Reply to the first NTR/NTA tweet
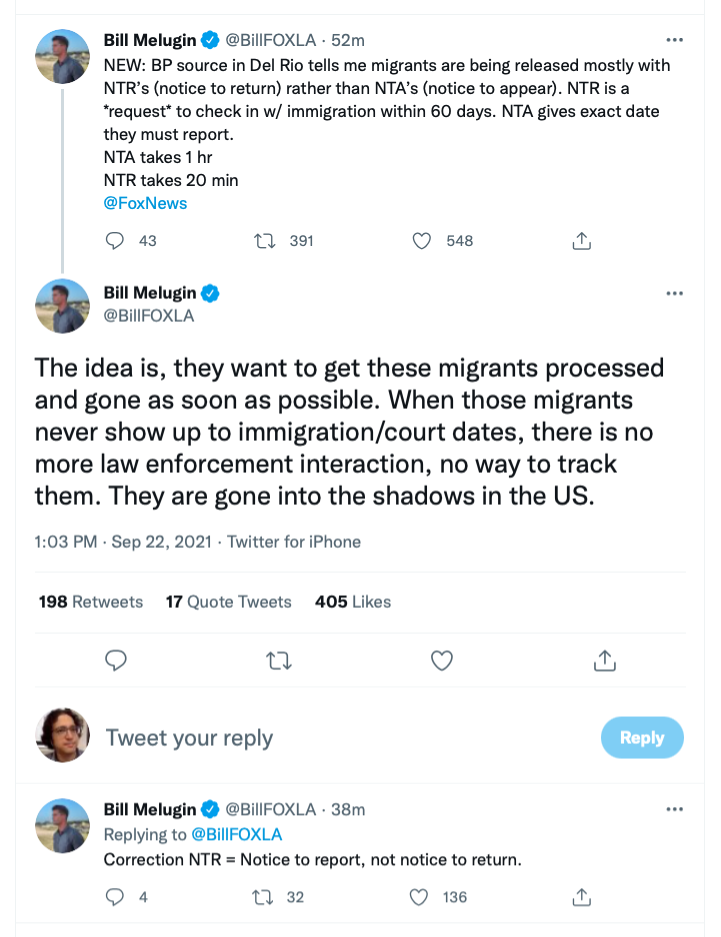Screen dimensions: 721x937 click(x=116, y=241)
